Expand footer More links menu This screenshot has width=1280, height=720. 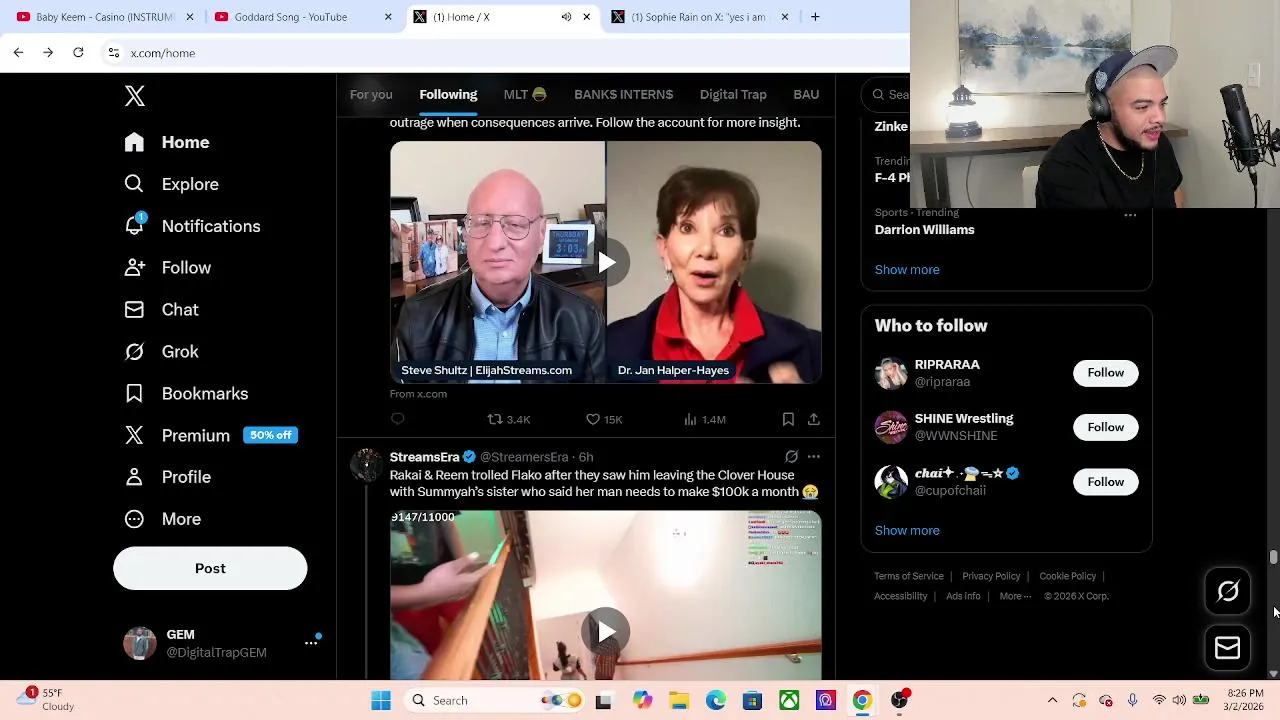(1015, 596)
